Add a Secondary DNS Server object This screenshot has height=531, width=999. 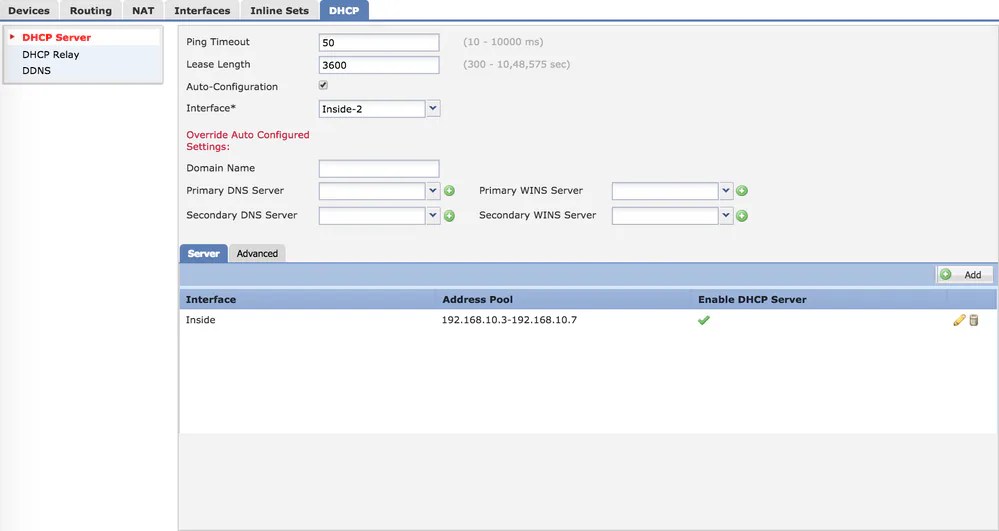pos(449,216)
